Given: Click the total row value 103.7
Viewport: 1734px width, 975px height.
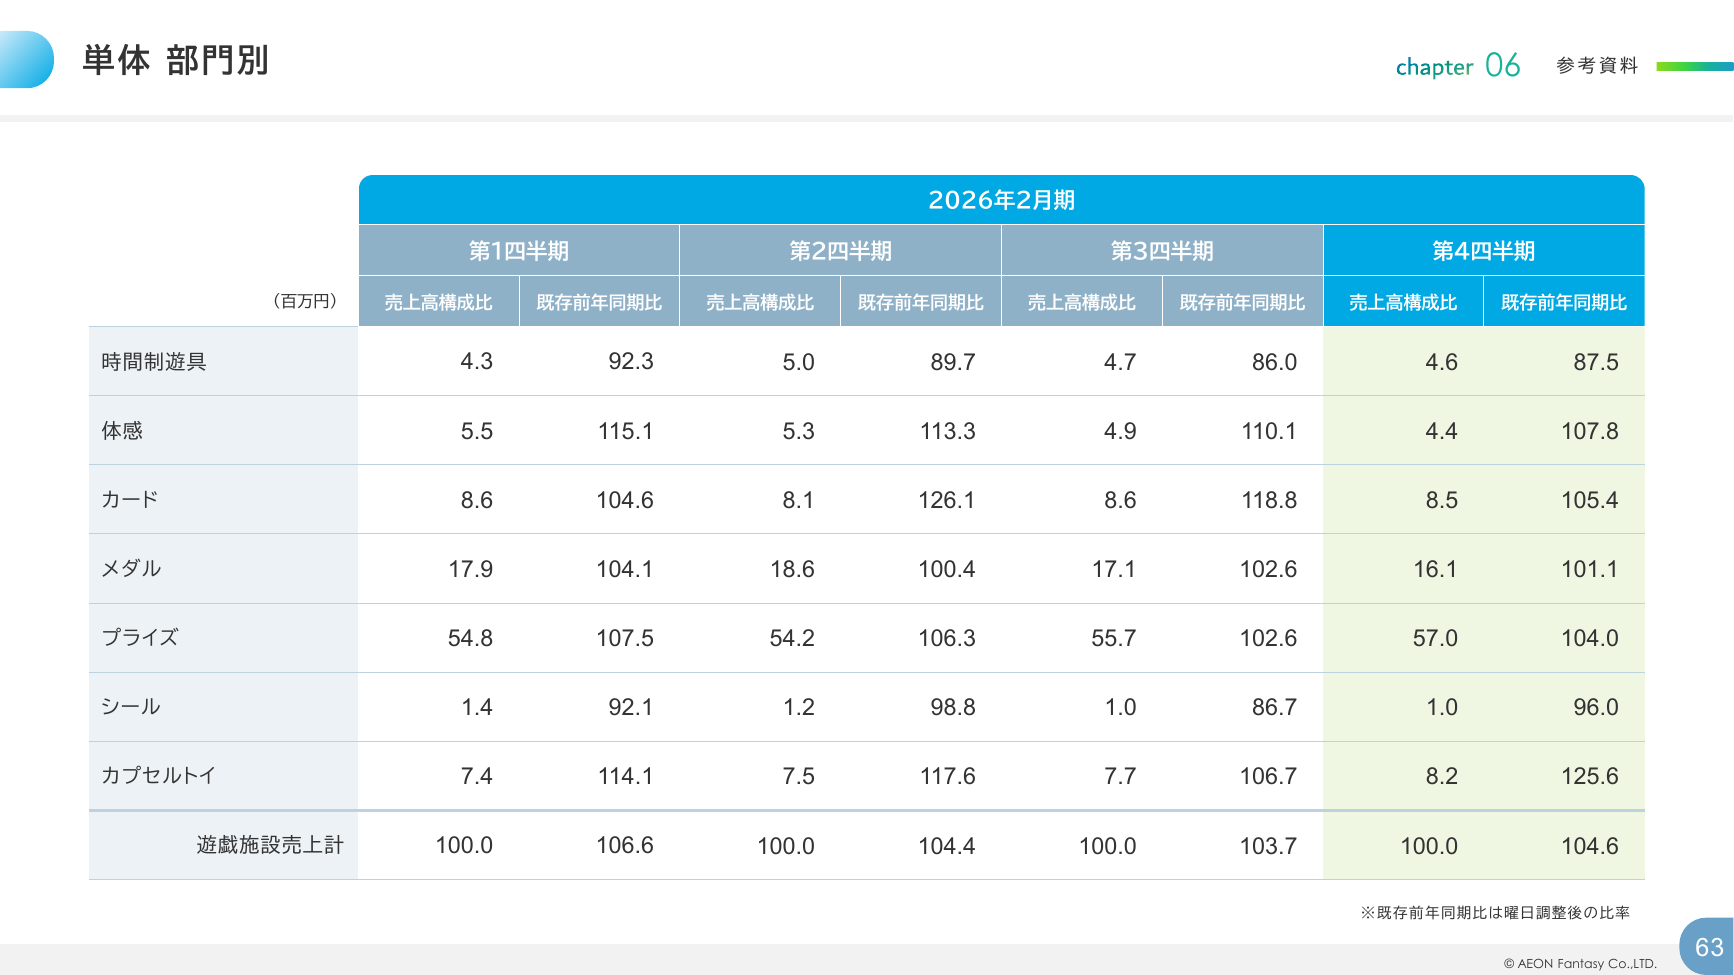Looking at the screenshot, I should pyautogui.click(x=1268, y=846).
